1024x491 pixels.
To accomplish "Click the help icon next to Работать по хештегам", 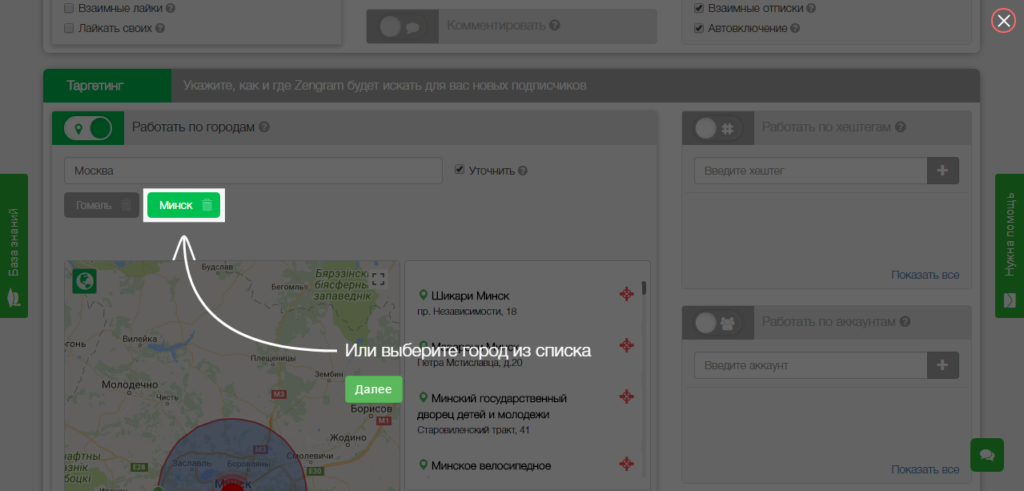I will pos(901,127).
